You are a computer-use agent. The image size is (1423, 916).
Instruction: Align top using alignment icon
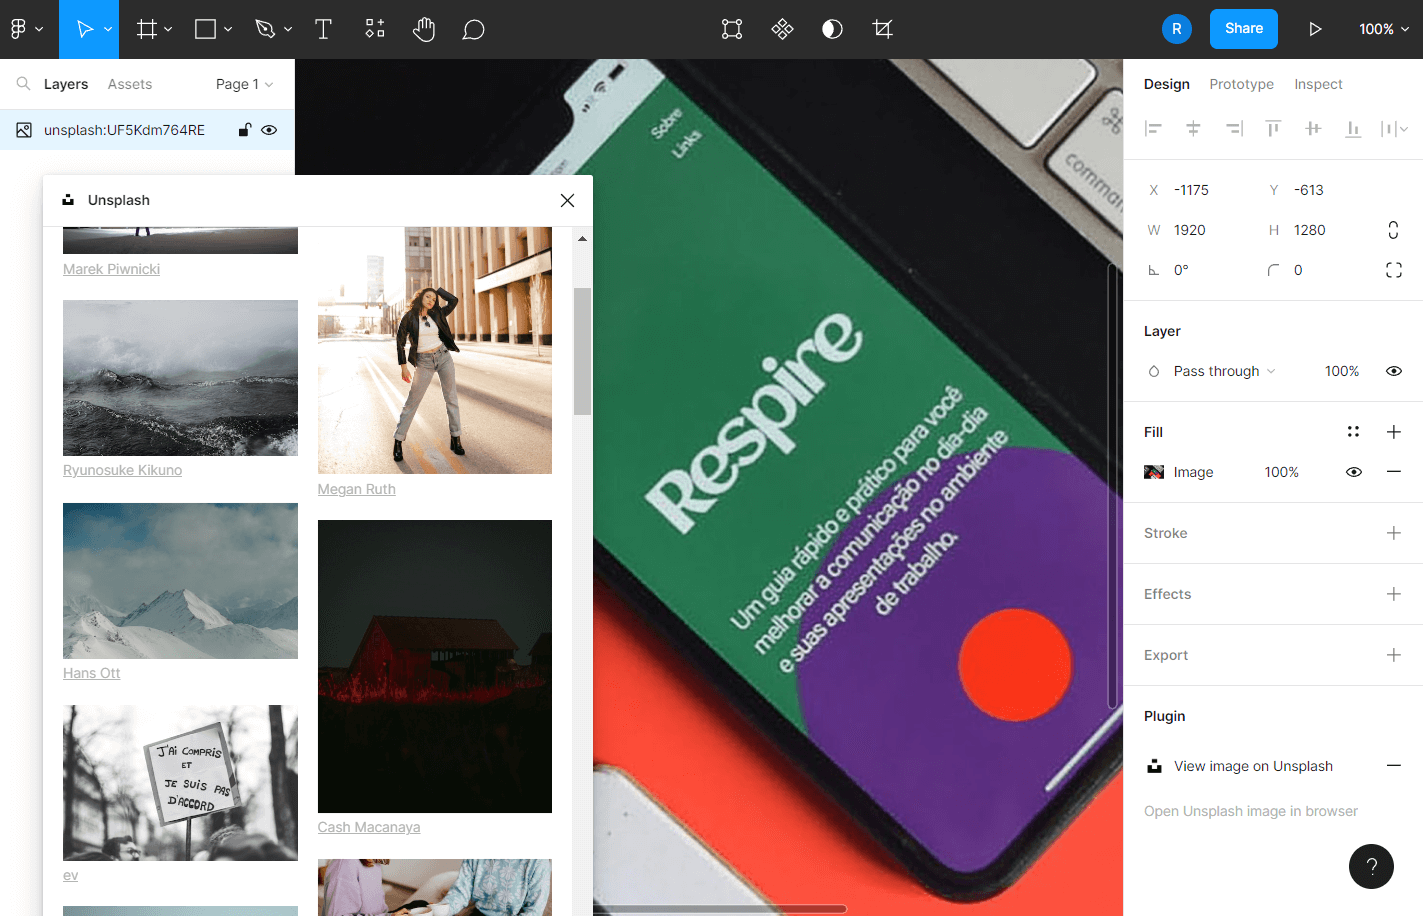coord(1273,128)
